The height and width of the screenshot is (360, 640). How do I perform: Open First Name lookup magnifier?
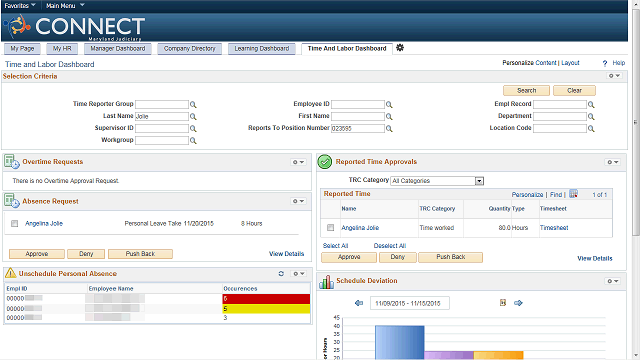point(389,116)
